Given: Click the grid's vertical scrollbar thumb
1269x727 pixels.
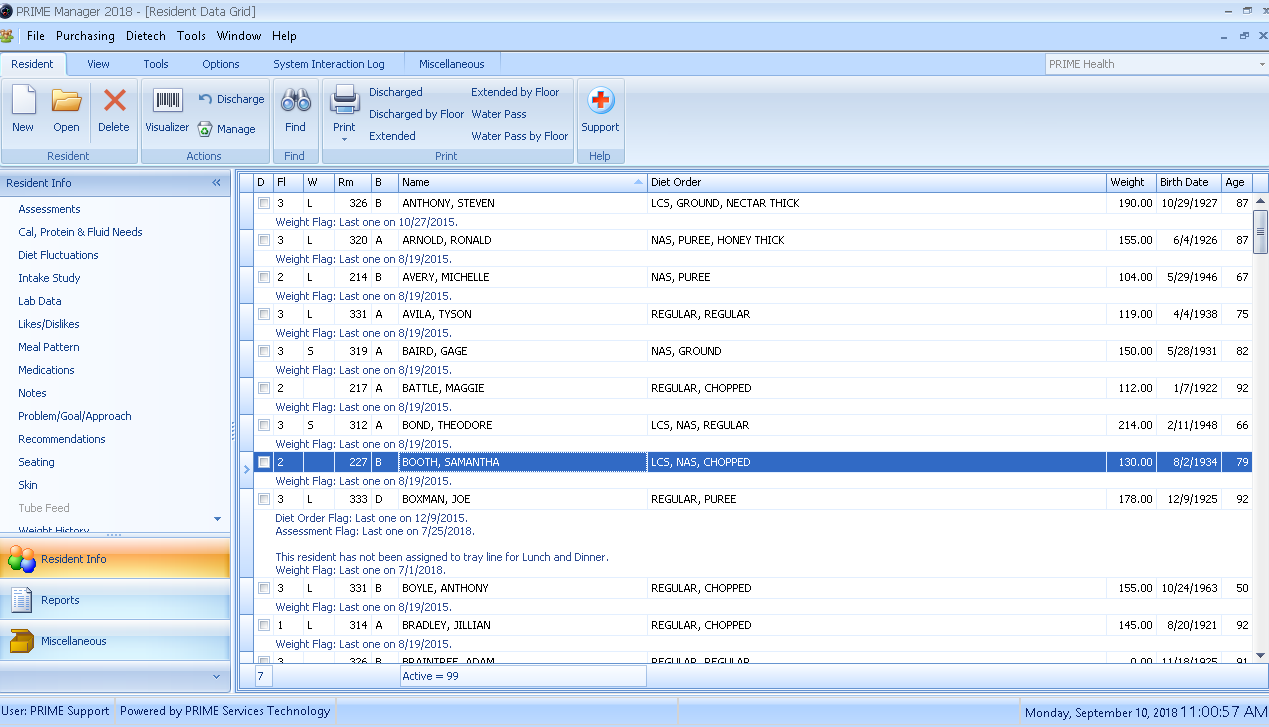Looking at the screenshot, I should (x=1260, y=233).
